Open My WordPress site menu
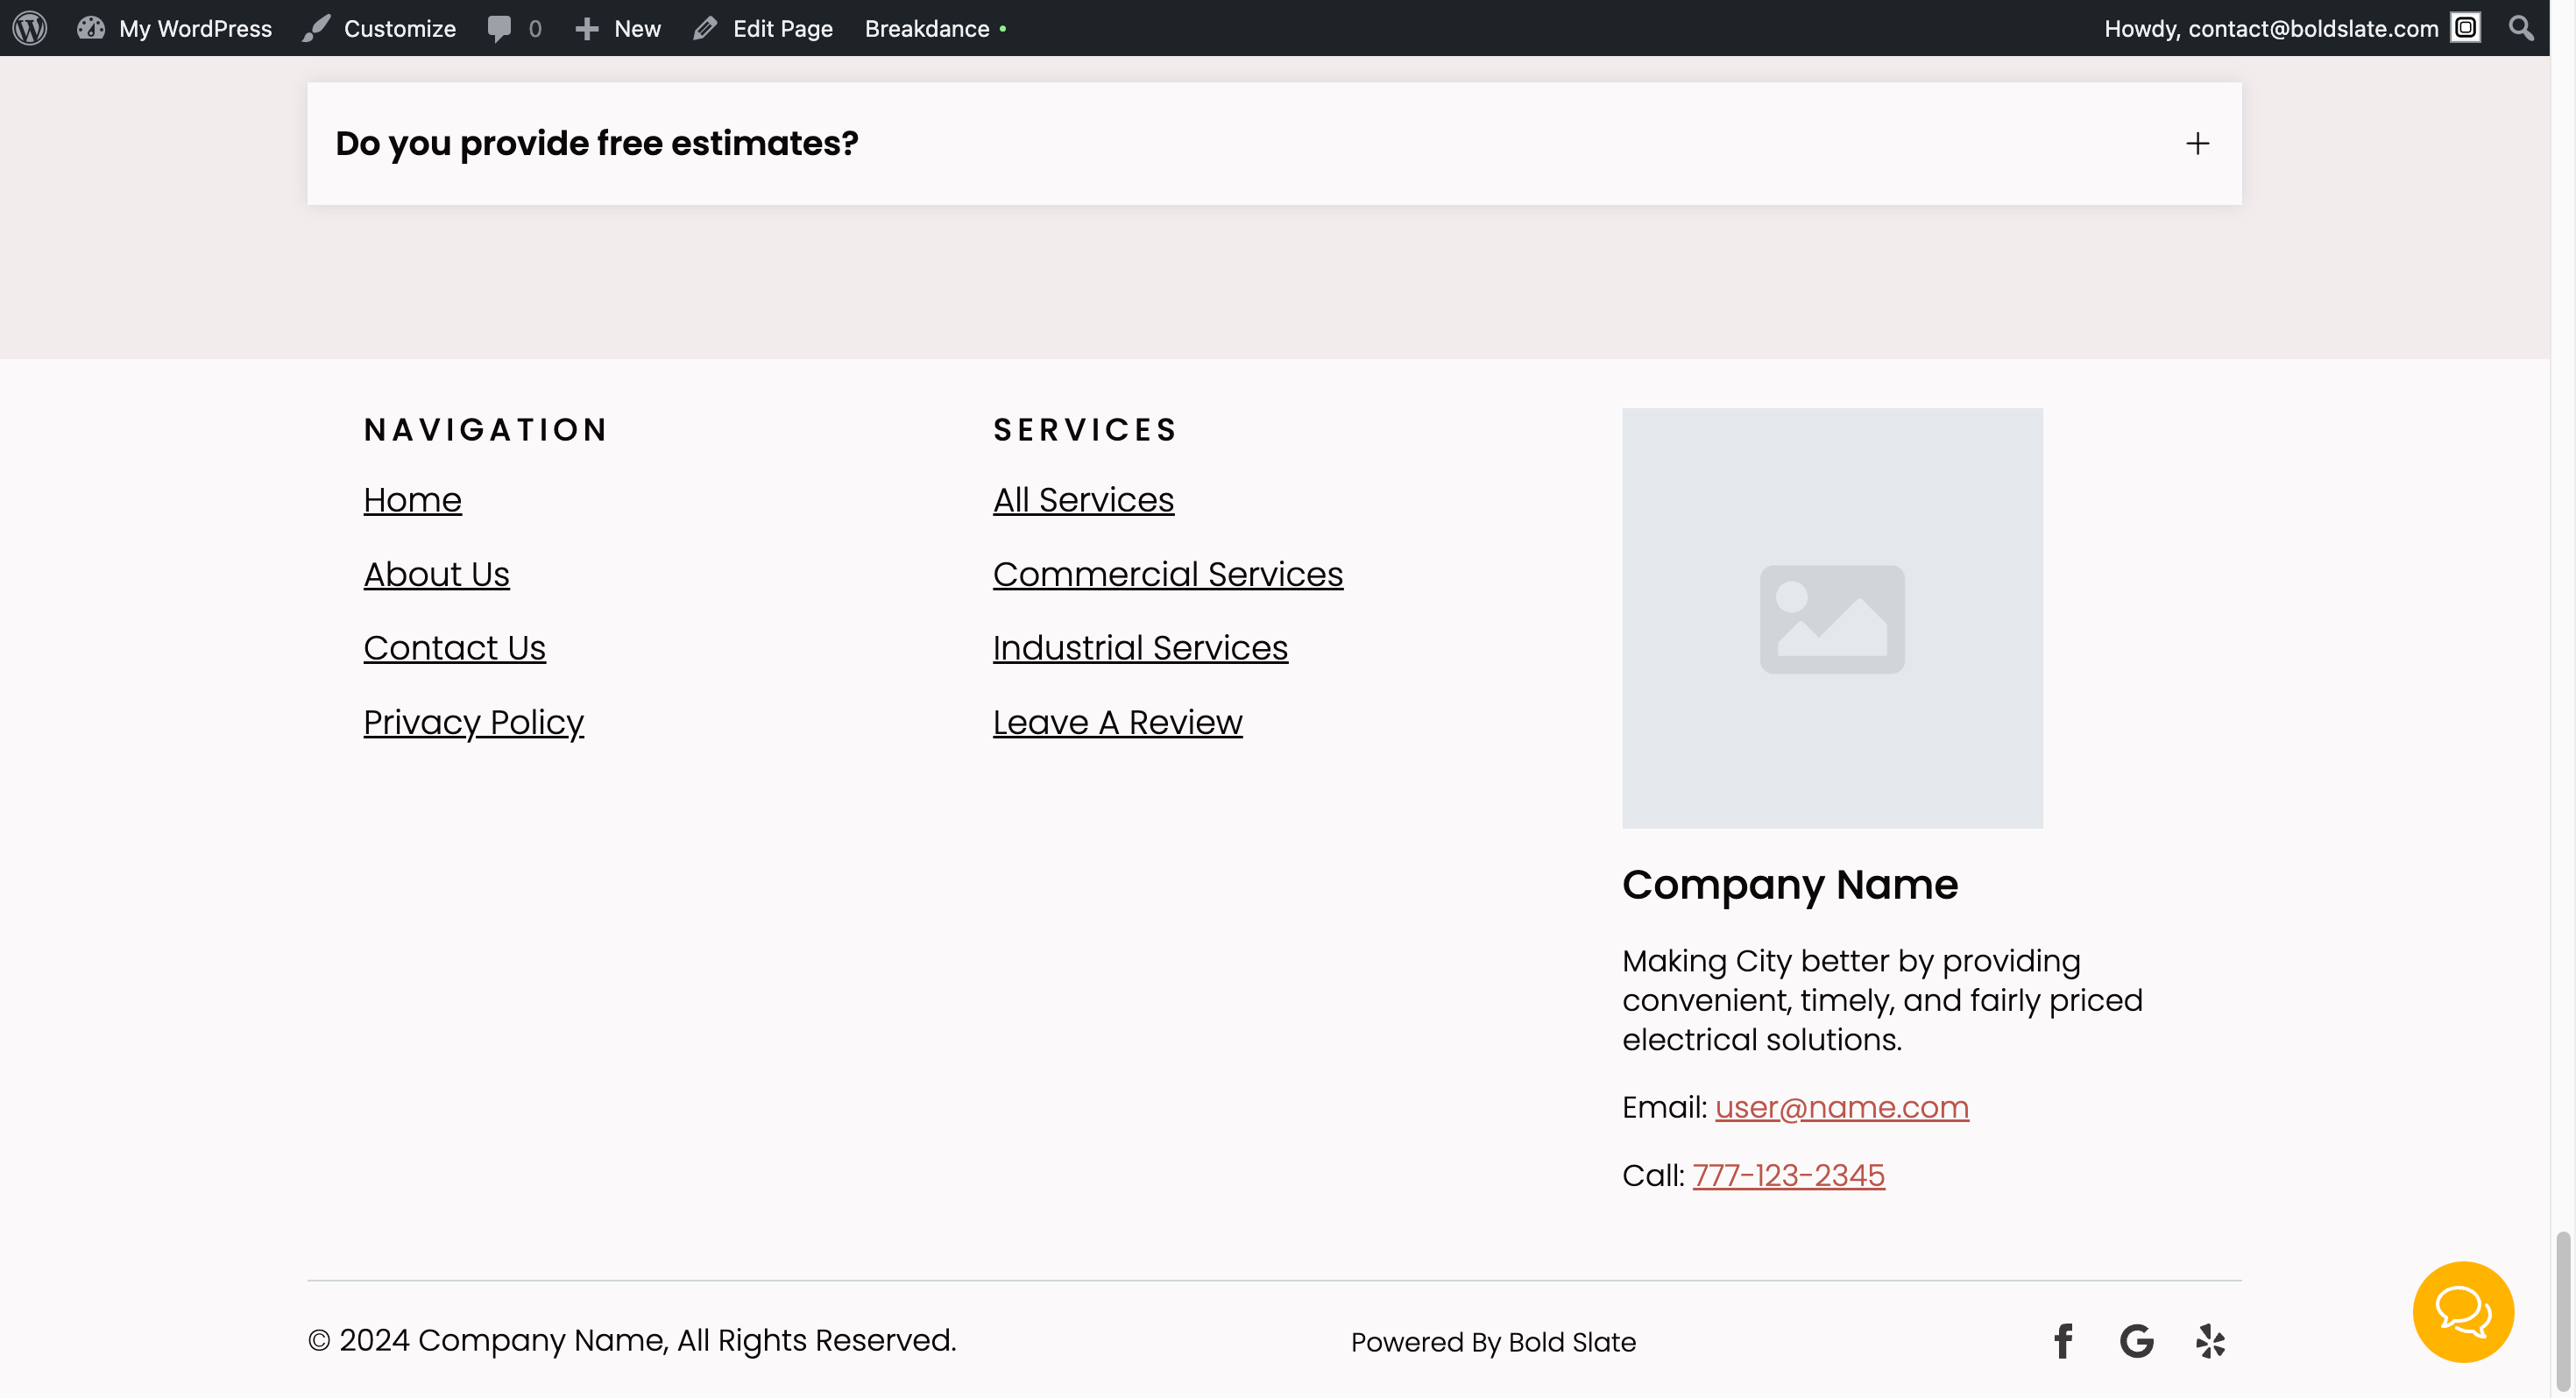Viewport: 2576px width, 1398px height. (x=175, y=28)
